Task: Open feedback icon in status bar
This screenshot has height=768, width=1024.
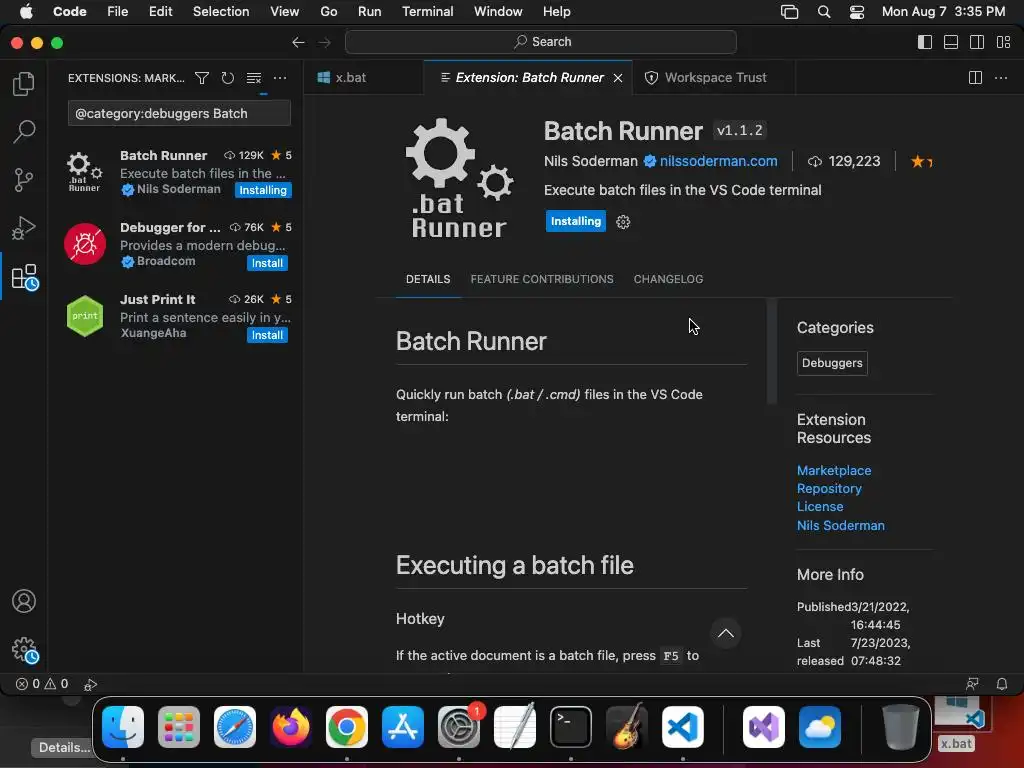Action: pos(972,684)
